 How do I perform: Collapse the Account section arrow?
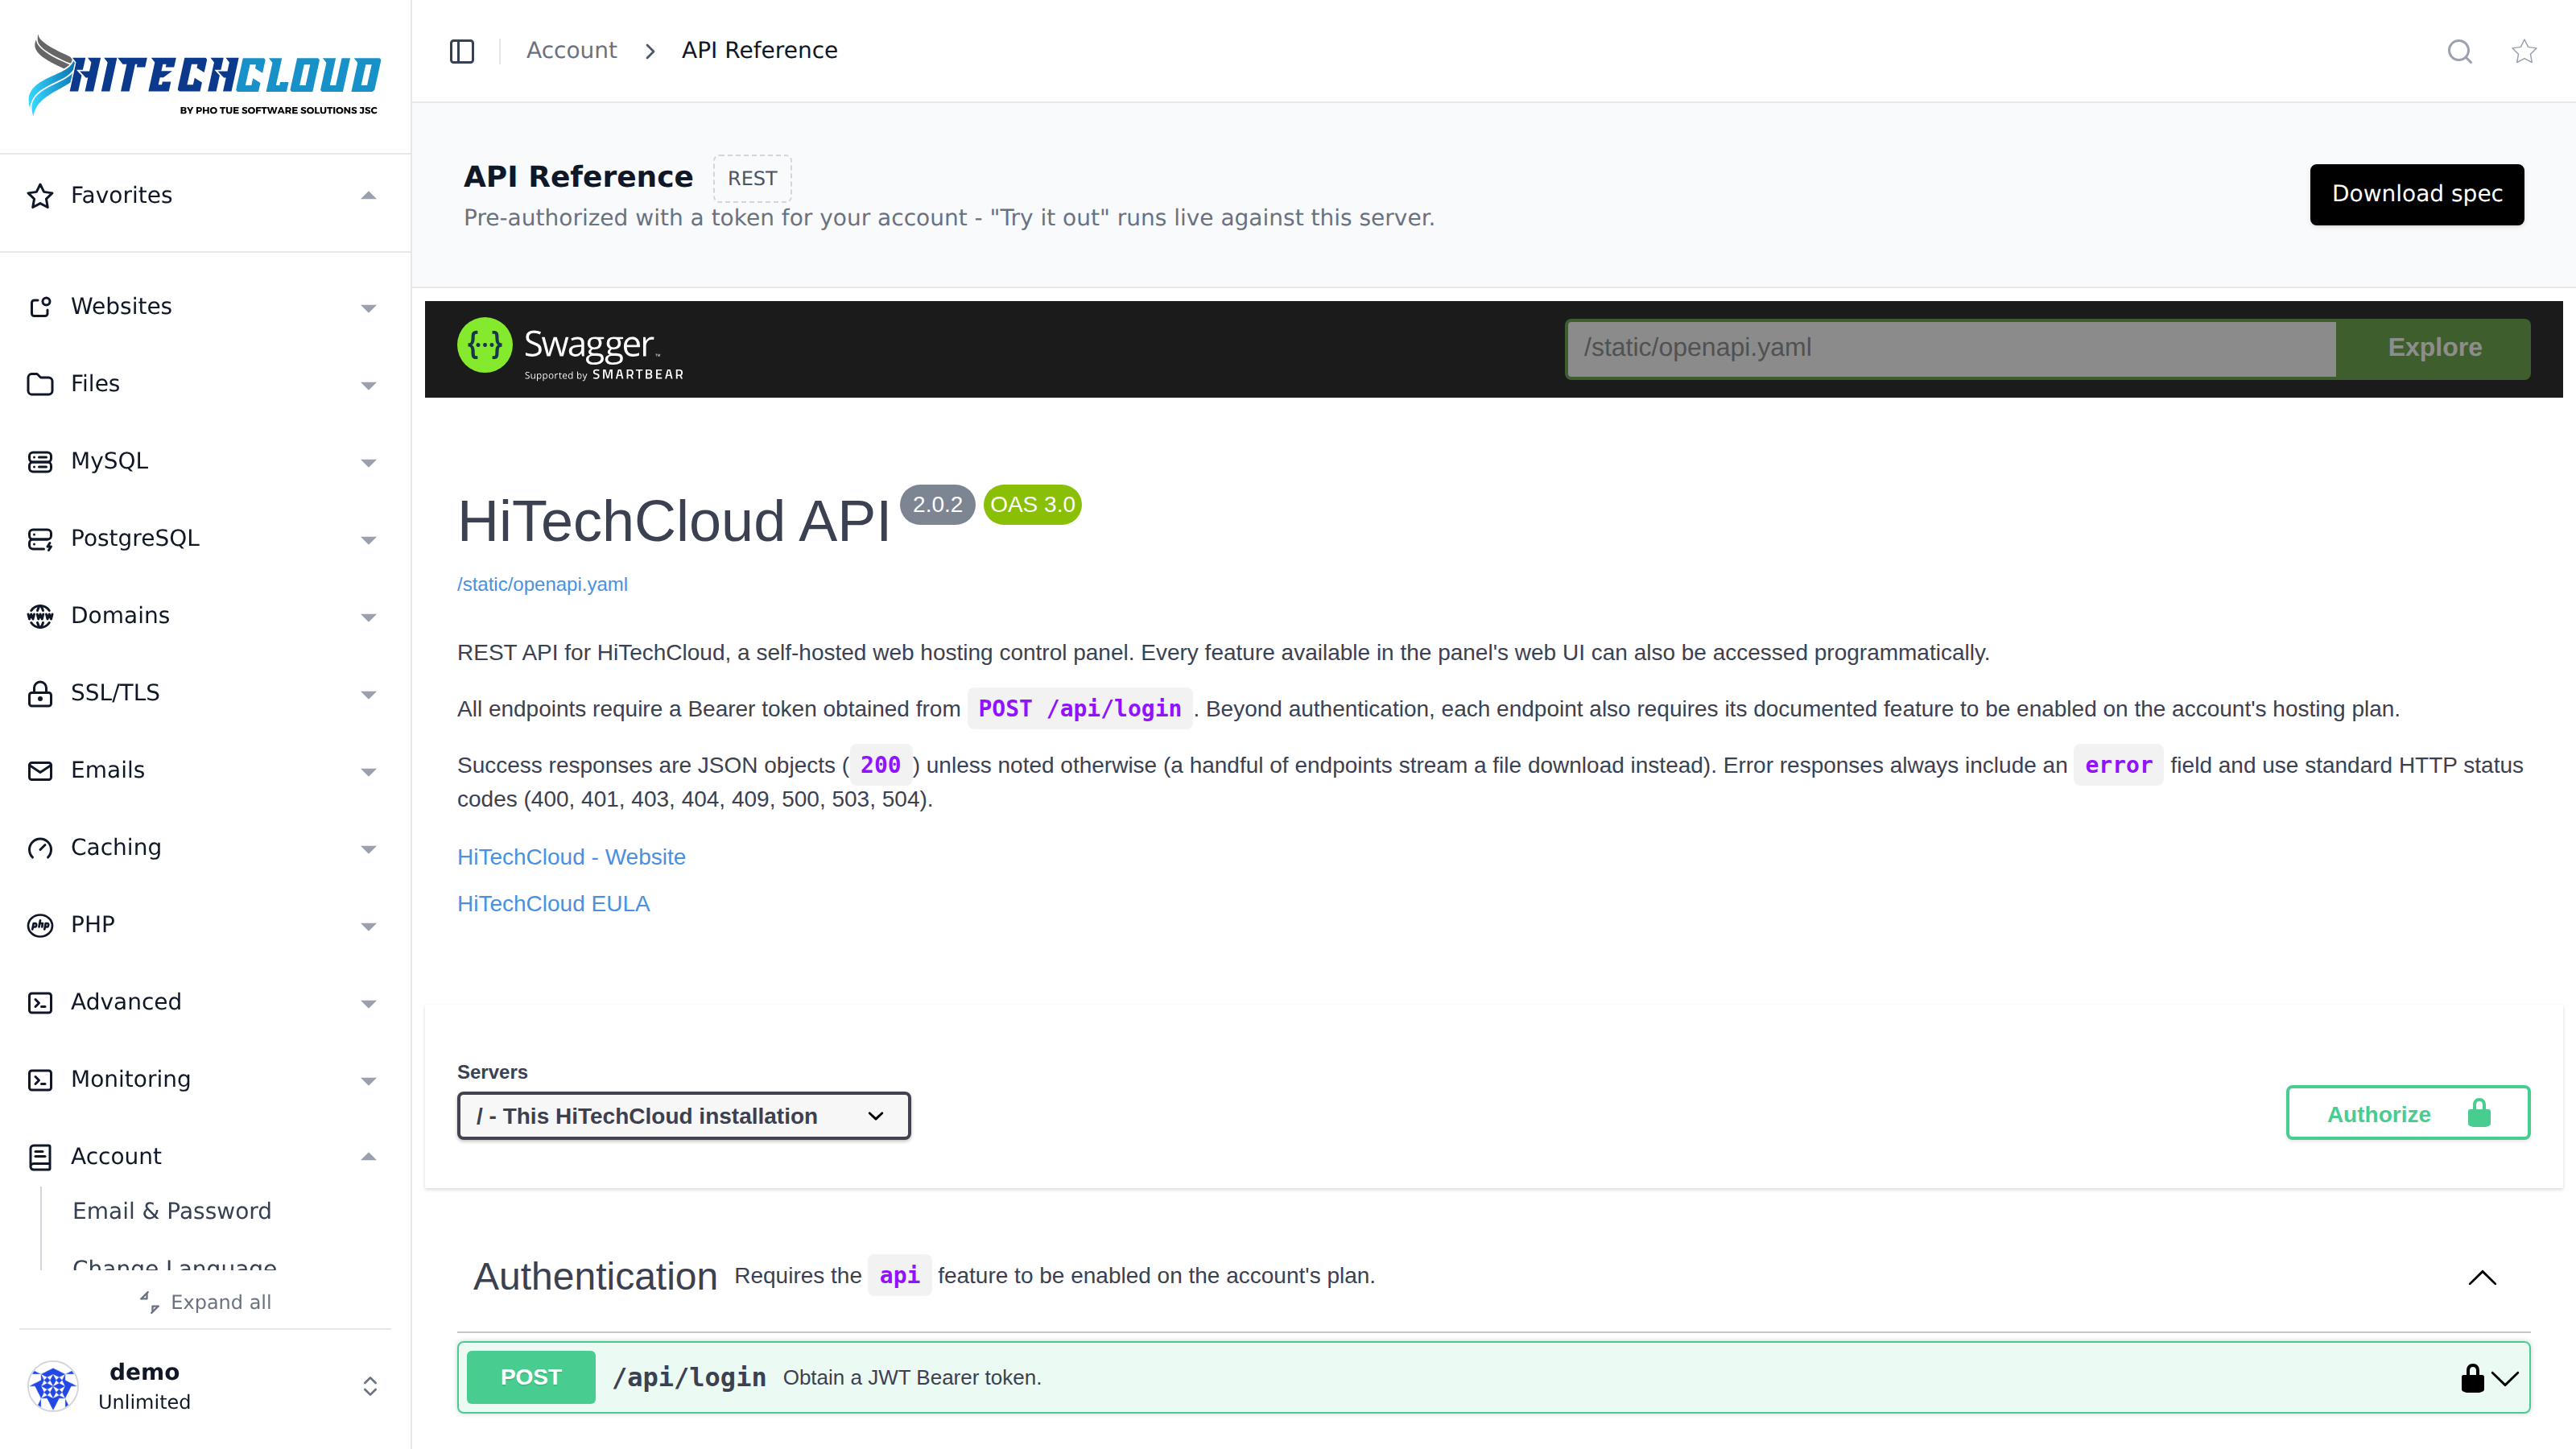click(368, 1157)
